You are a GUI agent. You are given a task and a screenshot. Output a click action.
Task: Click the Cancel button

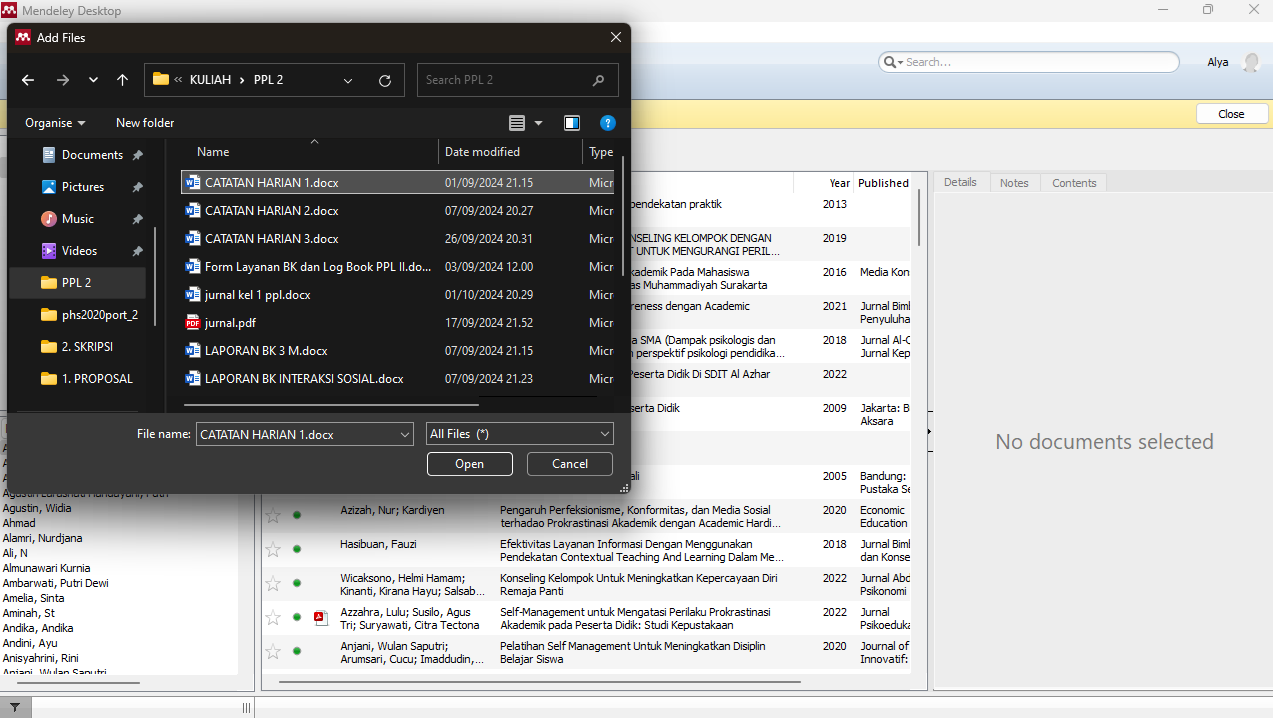click(x=570, y=464)
